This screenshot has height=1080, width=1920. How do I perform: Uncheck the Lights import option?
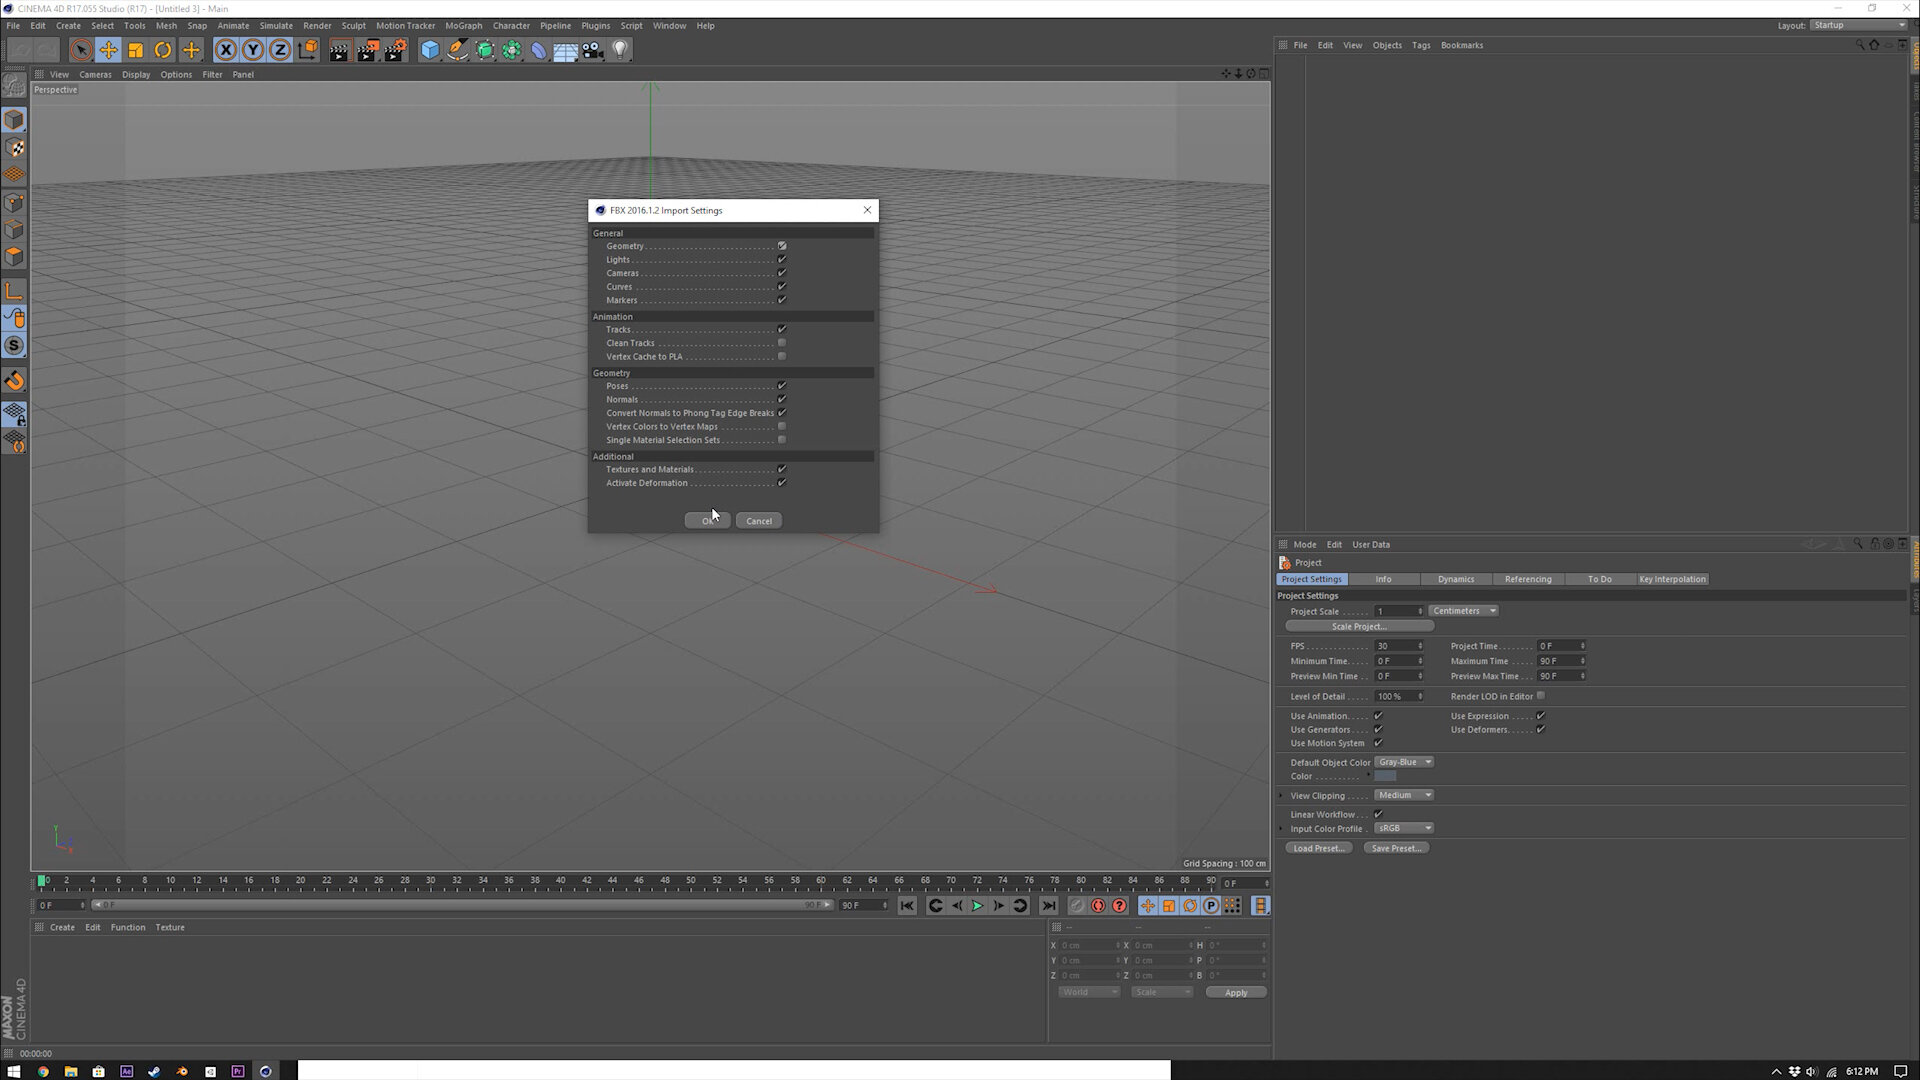[x=782, y=260]
